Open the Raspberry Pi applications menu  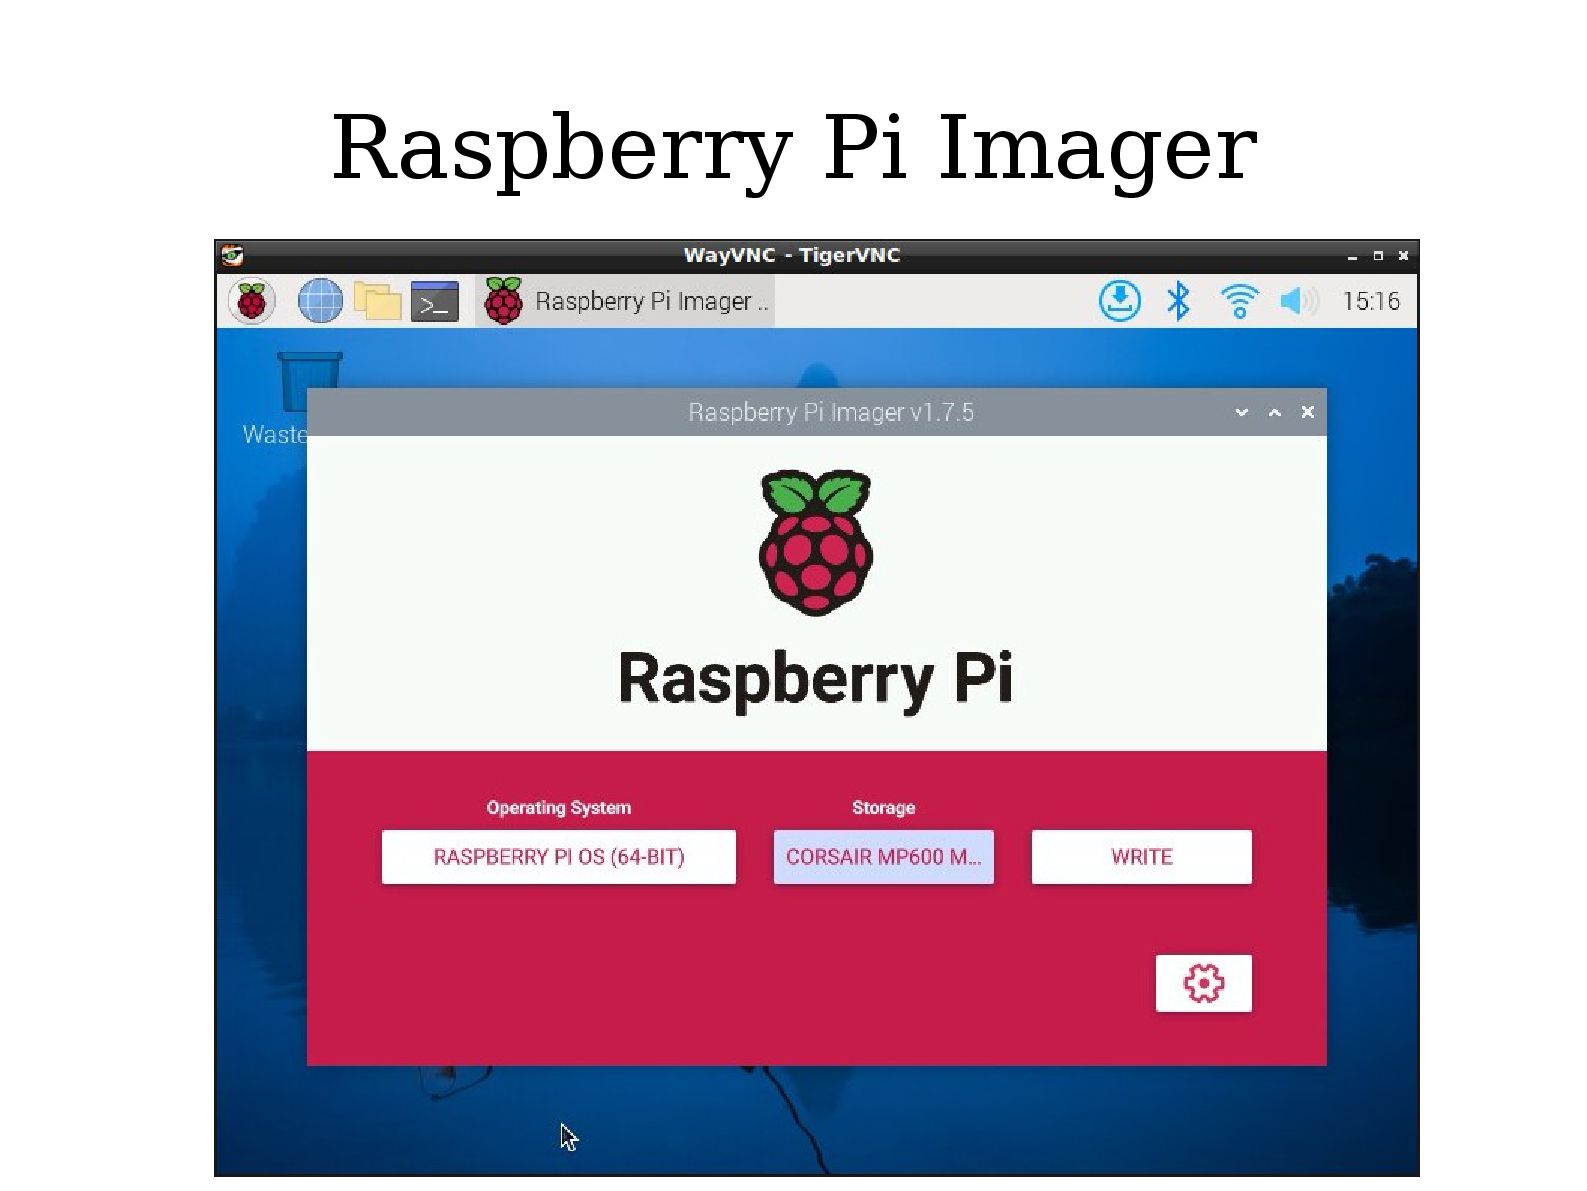point(251,300)
